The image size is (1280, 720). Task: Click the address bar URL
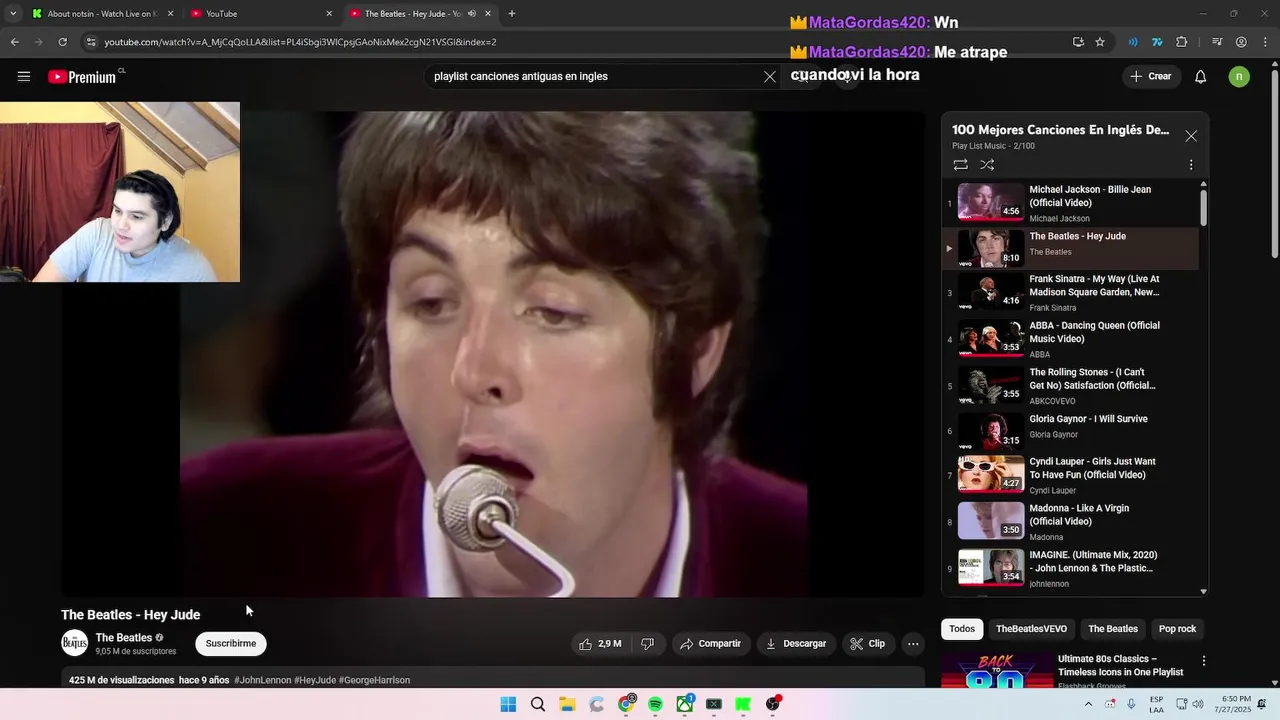pyautogui.click(x=300, y=42)
